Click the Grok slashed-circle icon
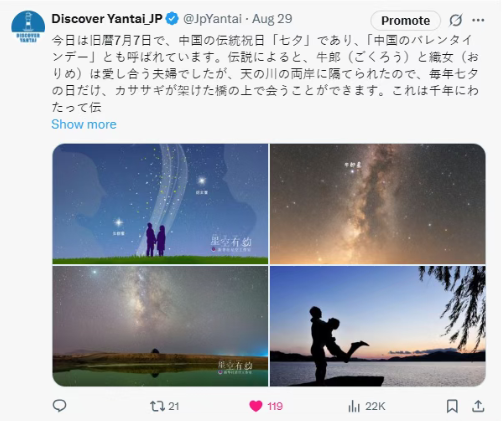 pos(455,20)
